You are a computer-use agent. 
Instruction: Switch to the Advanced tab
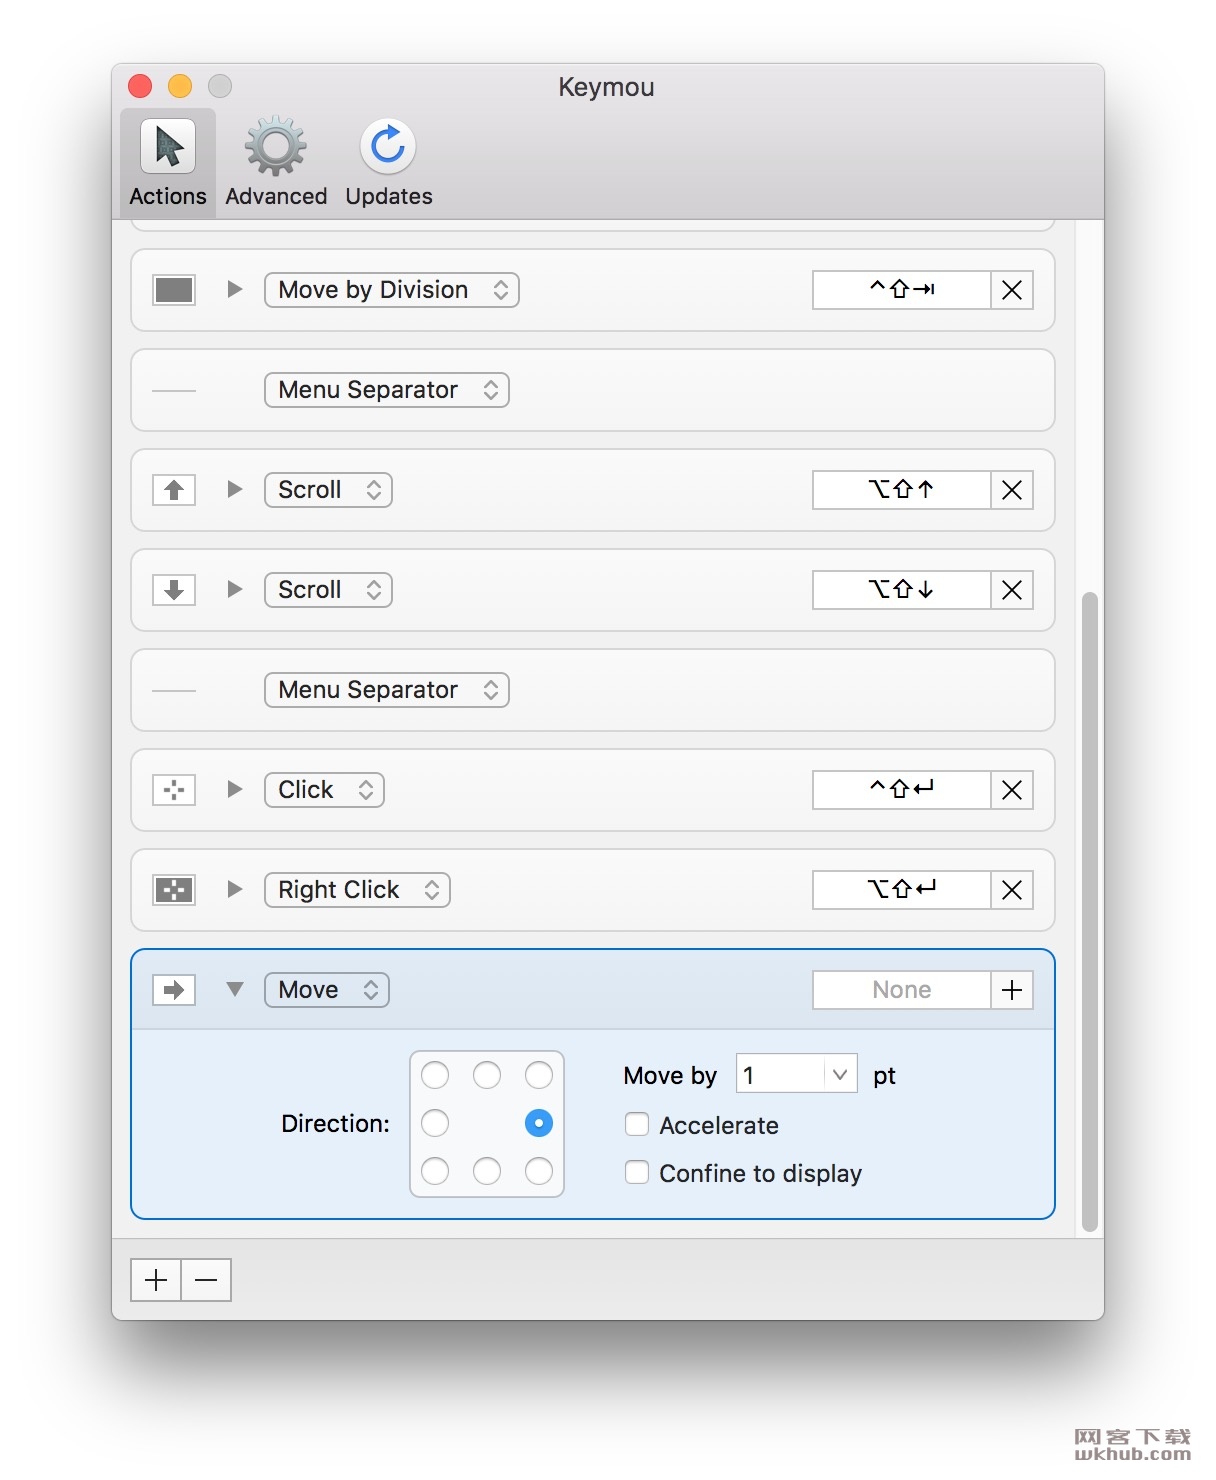point(276,163)
